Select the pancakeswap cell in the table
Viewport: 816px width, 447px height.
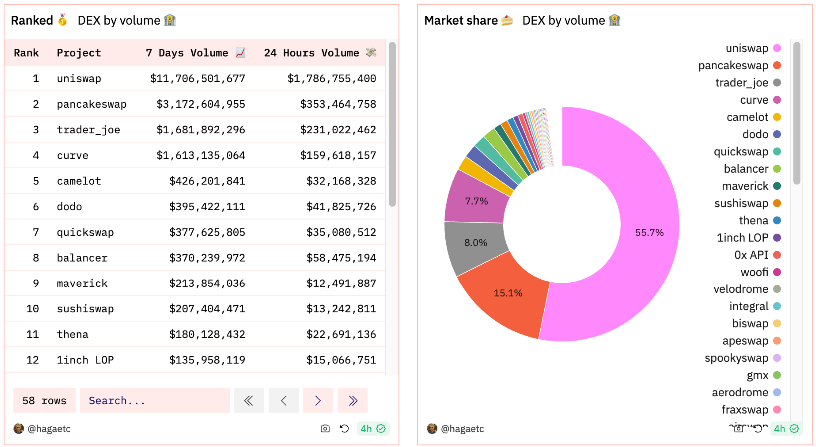click(92, 104)
